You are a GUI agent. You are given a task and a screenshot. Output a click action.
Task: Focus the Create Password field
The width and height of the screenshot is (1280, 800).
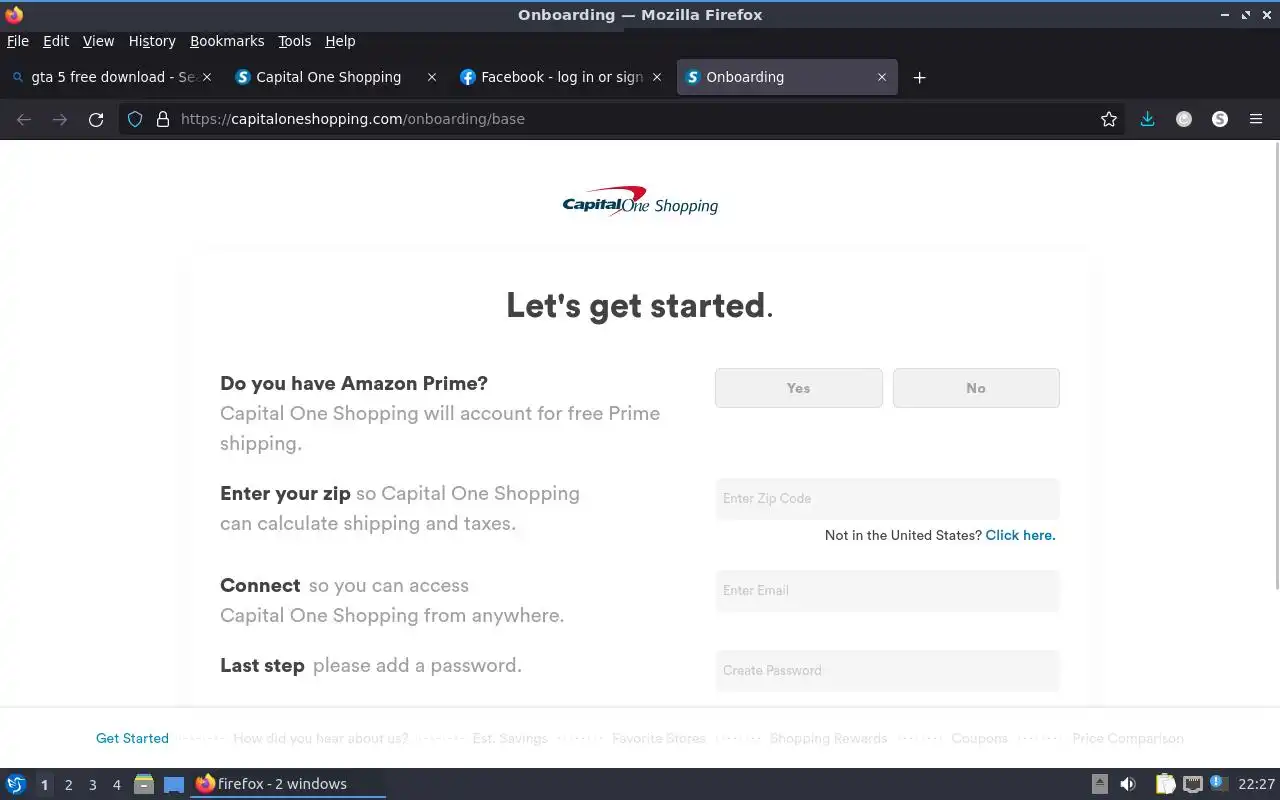point(887,670)
